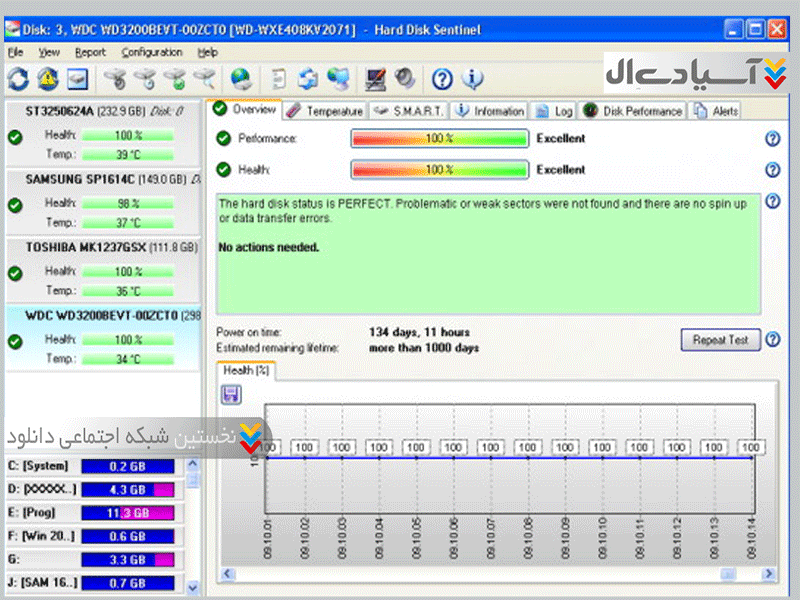Click the blue question mark Help toolbar icon

pyautogui.click(x=442, y=78)
